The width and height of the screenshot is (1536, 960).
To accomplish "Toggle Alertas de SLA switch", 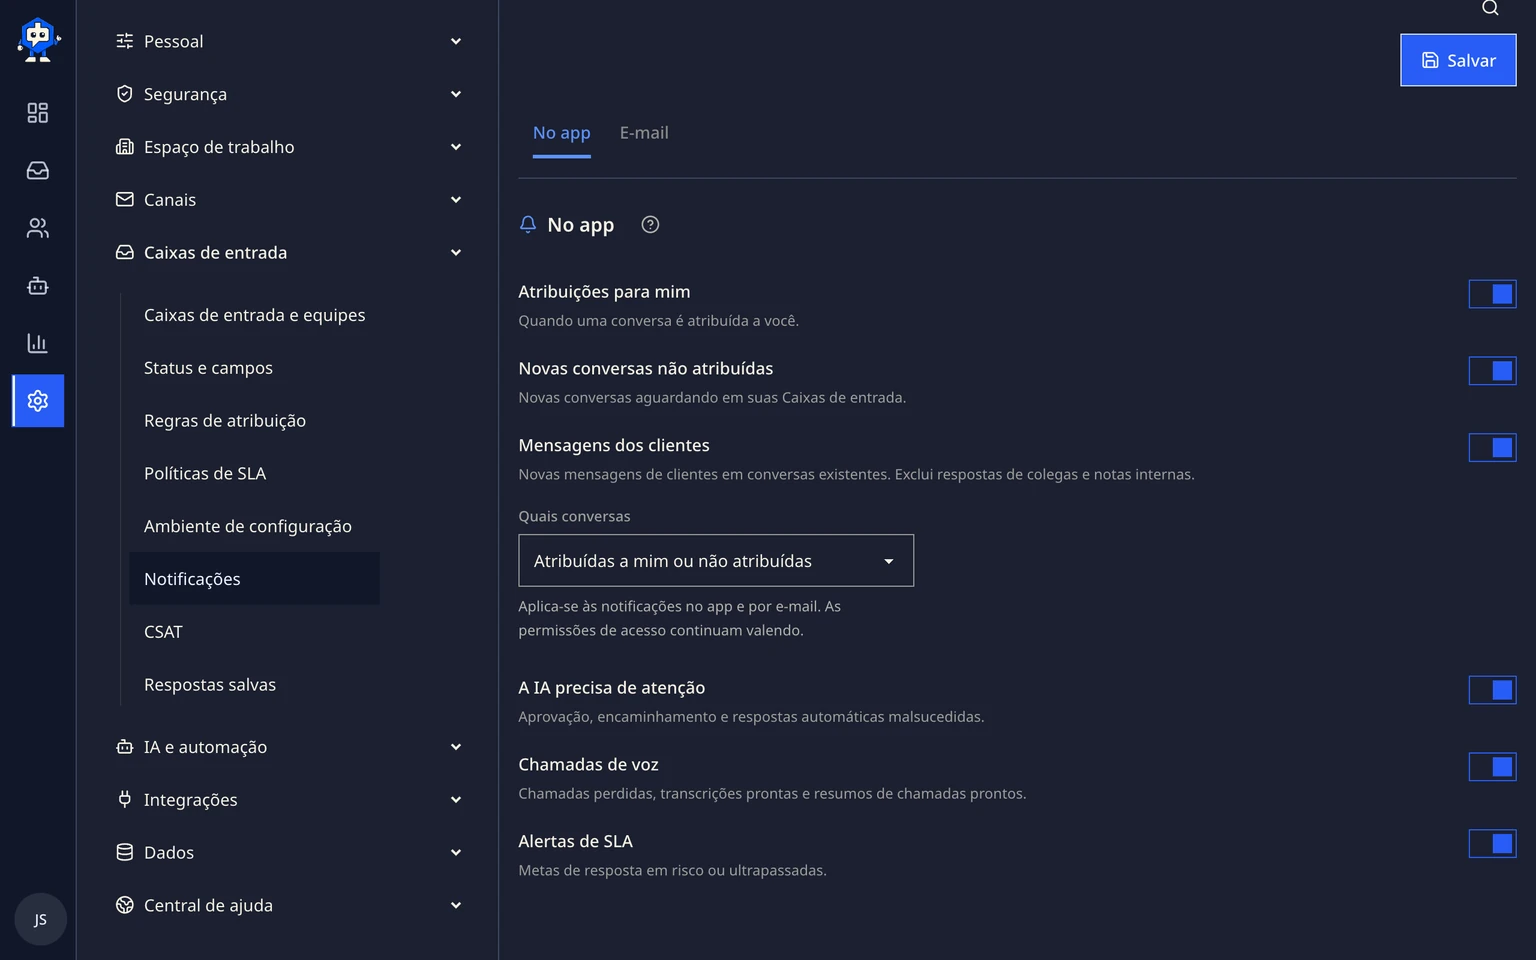I will click(x=1492, y=844).
